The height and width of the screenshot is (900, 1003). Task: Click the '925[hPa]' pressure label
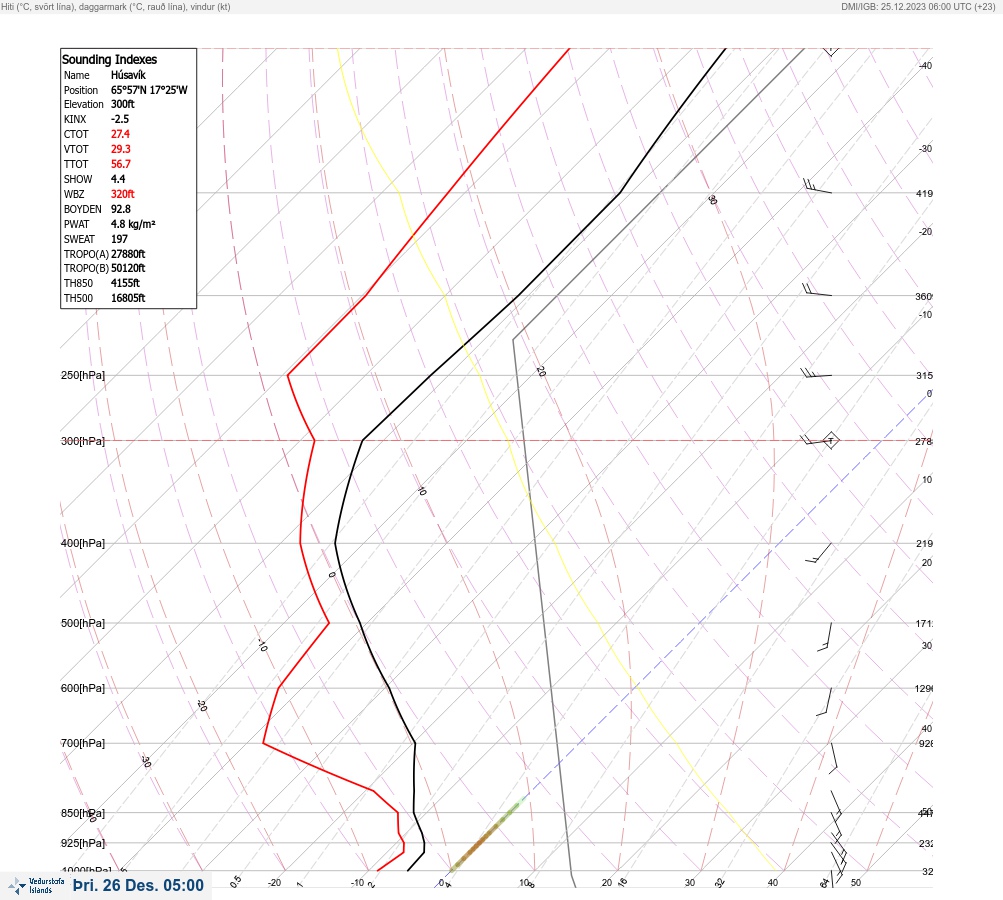click(83, 843)
